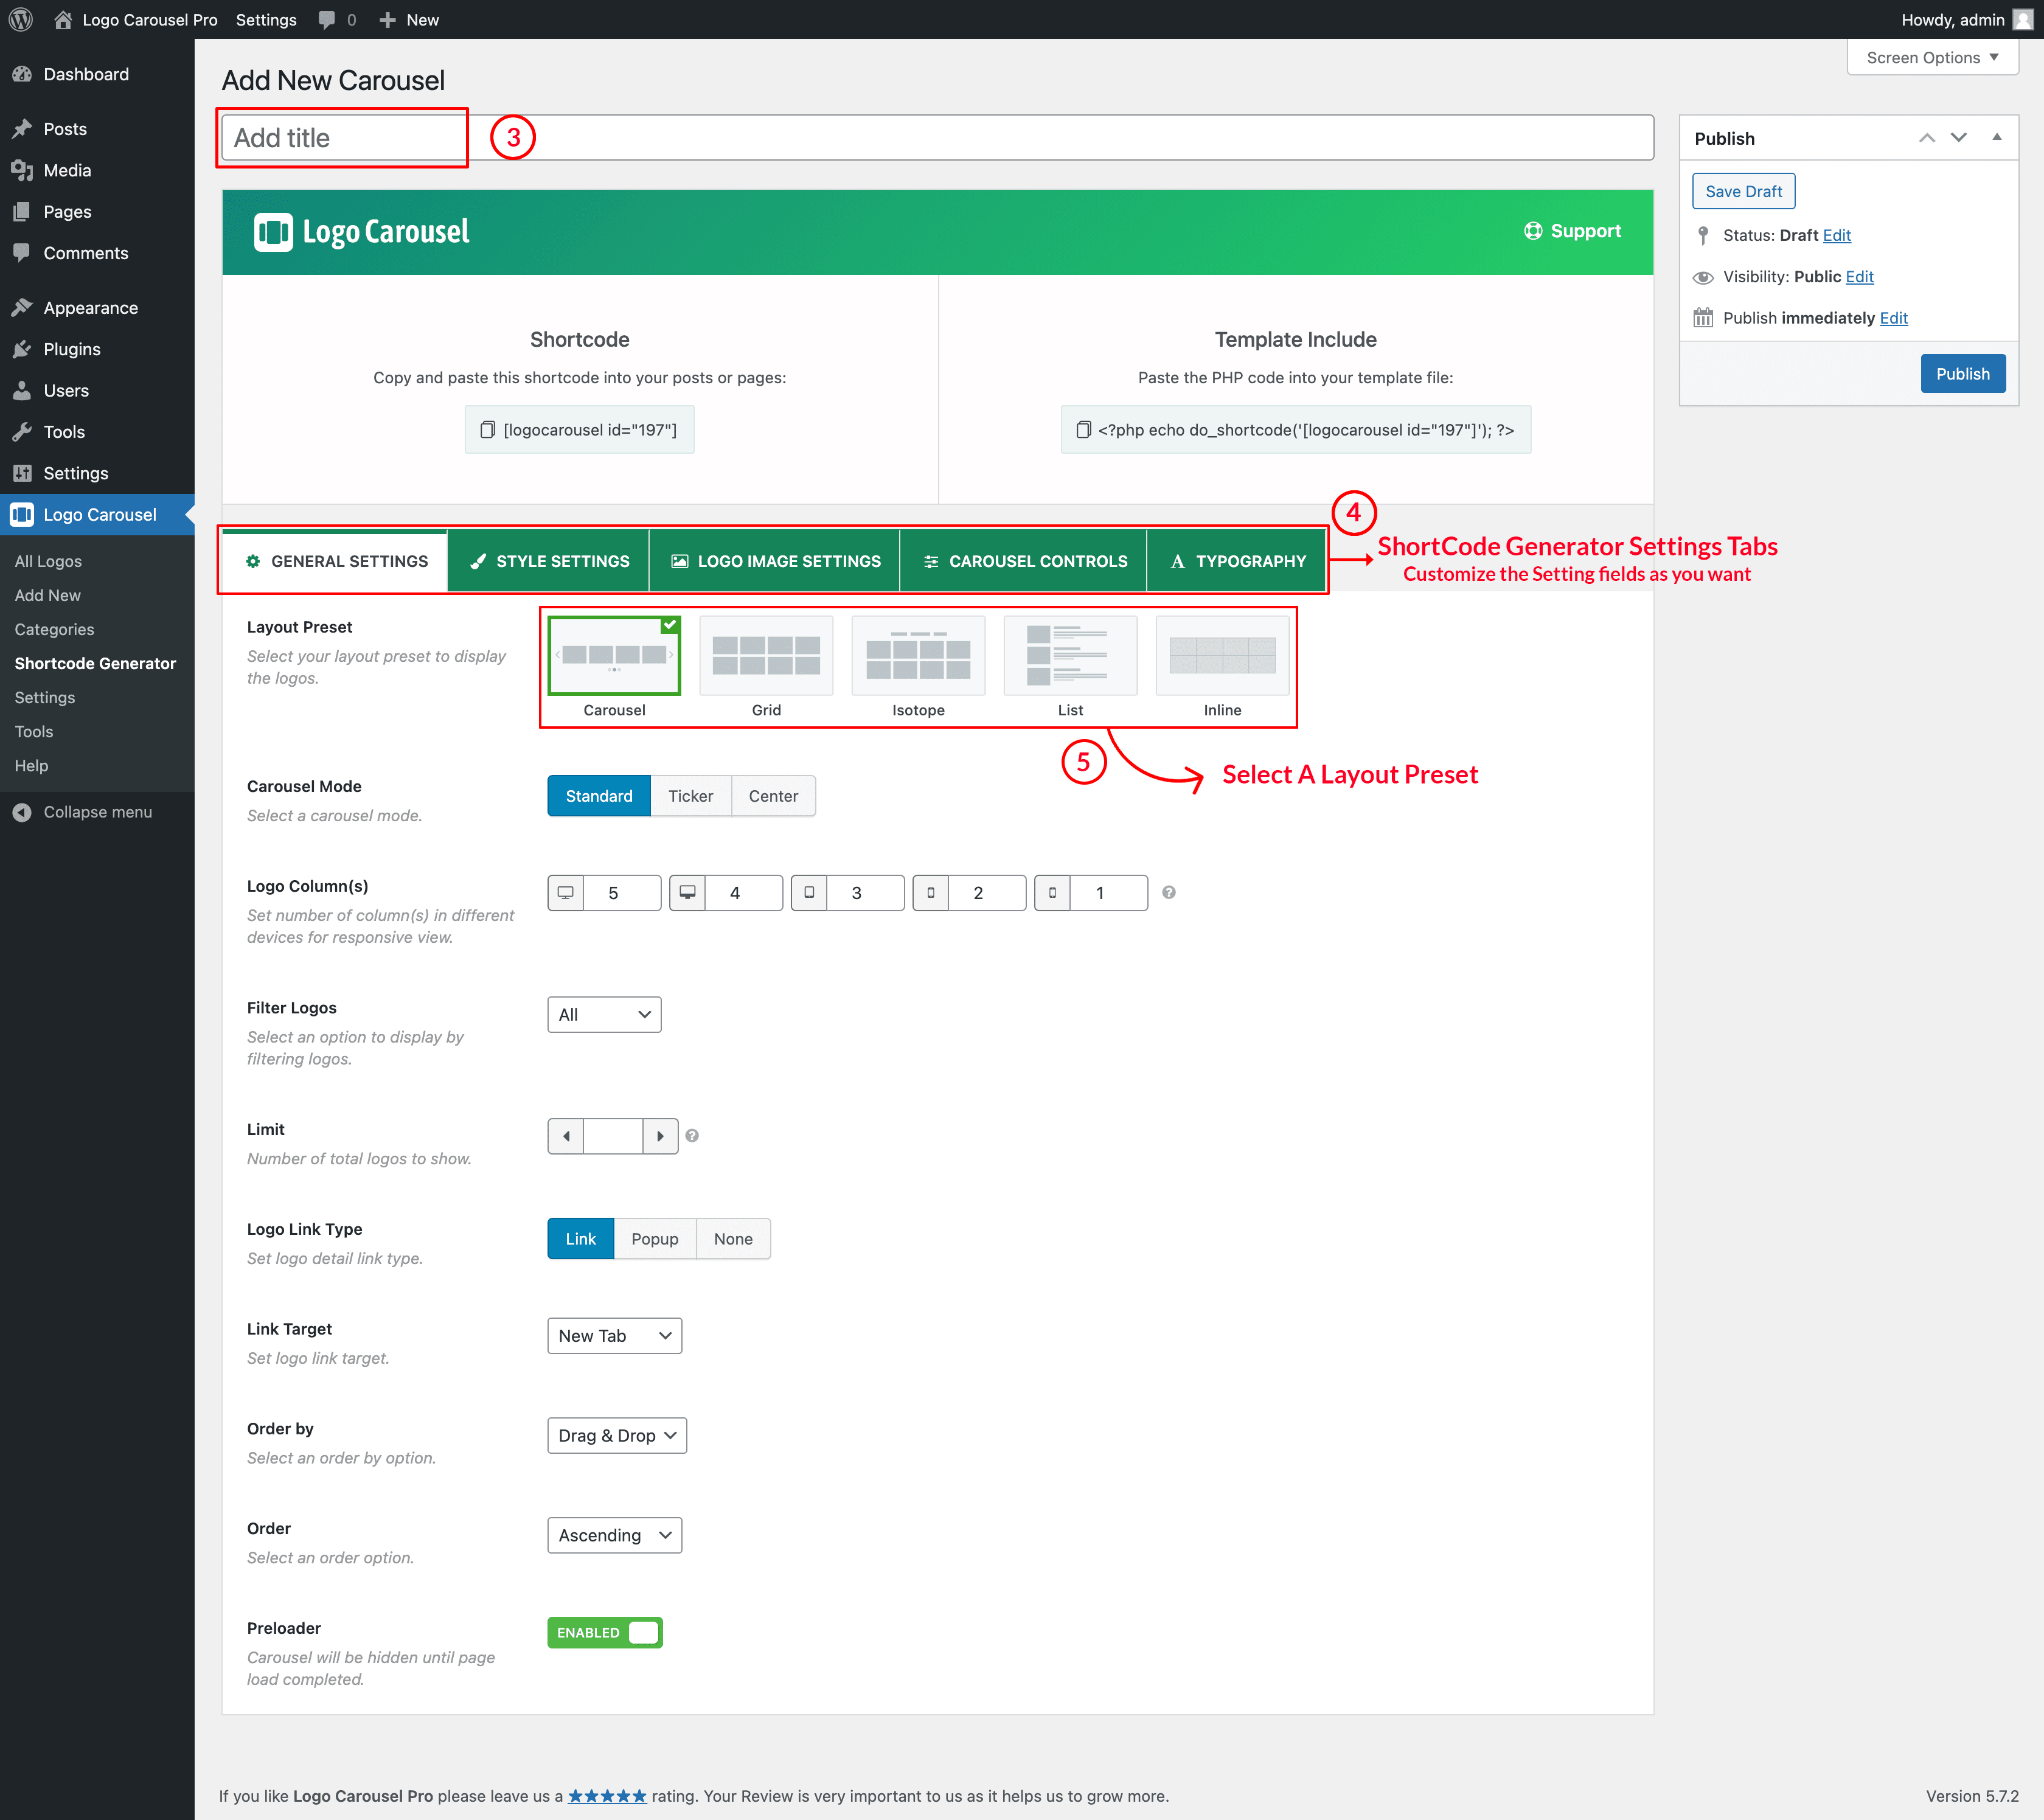Open the Filter Logos dropdown
Viewport: 2044px width, 1820px height.
point(604,1015)
